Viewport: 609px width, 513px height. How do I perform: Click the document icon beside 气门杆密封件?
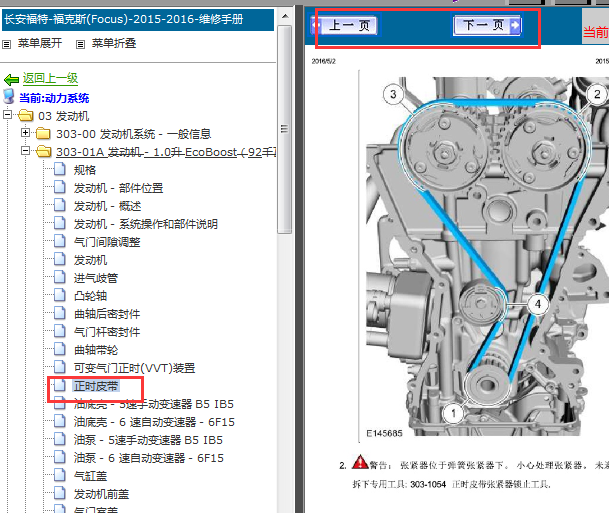pyautogui.click(x=59, y=331)
